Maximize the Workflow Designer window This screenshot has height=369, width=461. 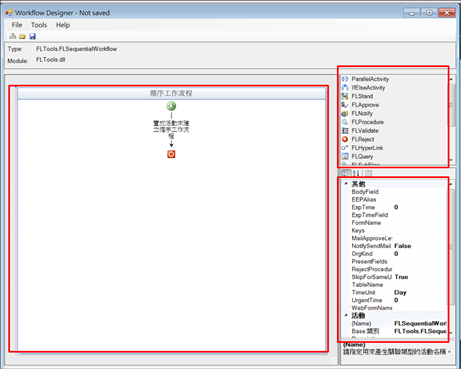(x=429, y=13)
